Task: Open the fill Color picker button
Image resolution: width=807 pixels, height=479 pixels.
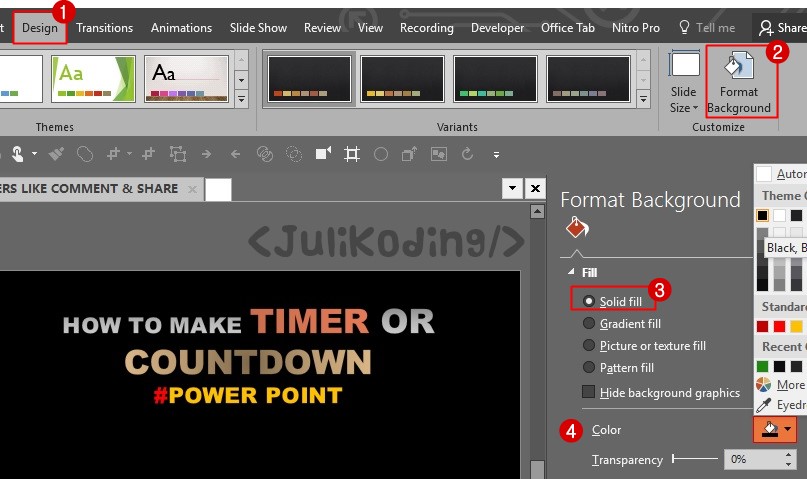Action: pyautogui.click(x=775, y=429)
